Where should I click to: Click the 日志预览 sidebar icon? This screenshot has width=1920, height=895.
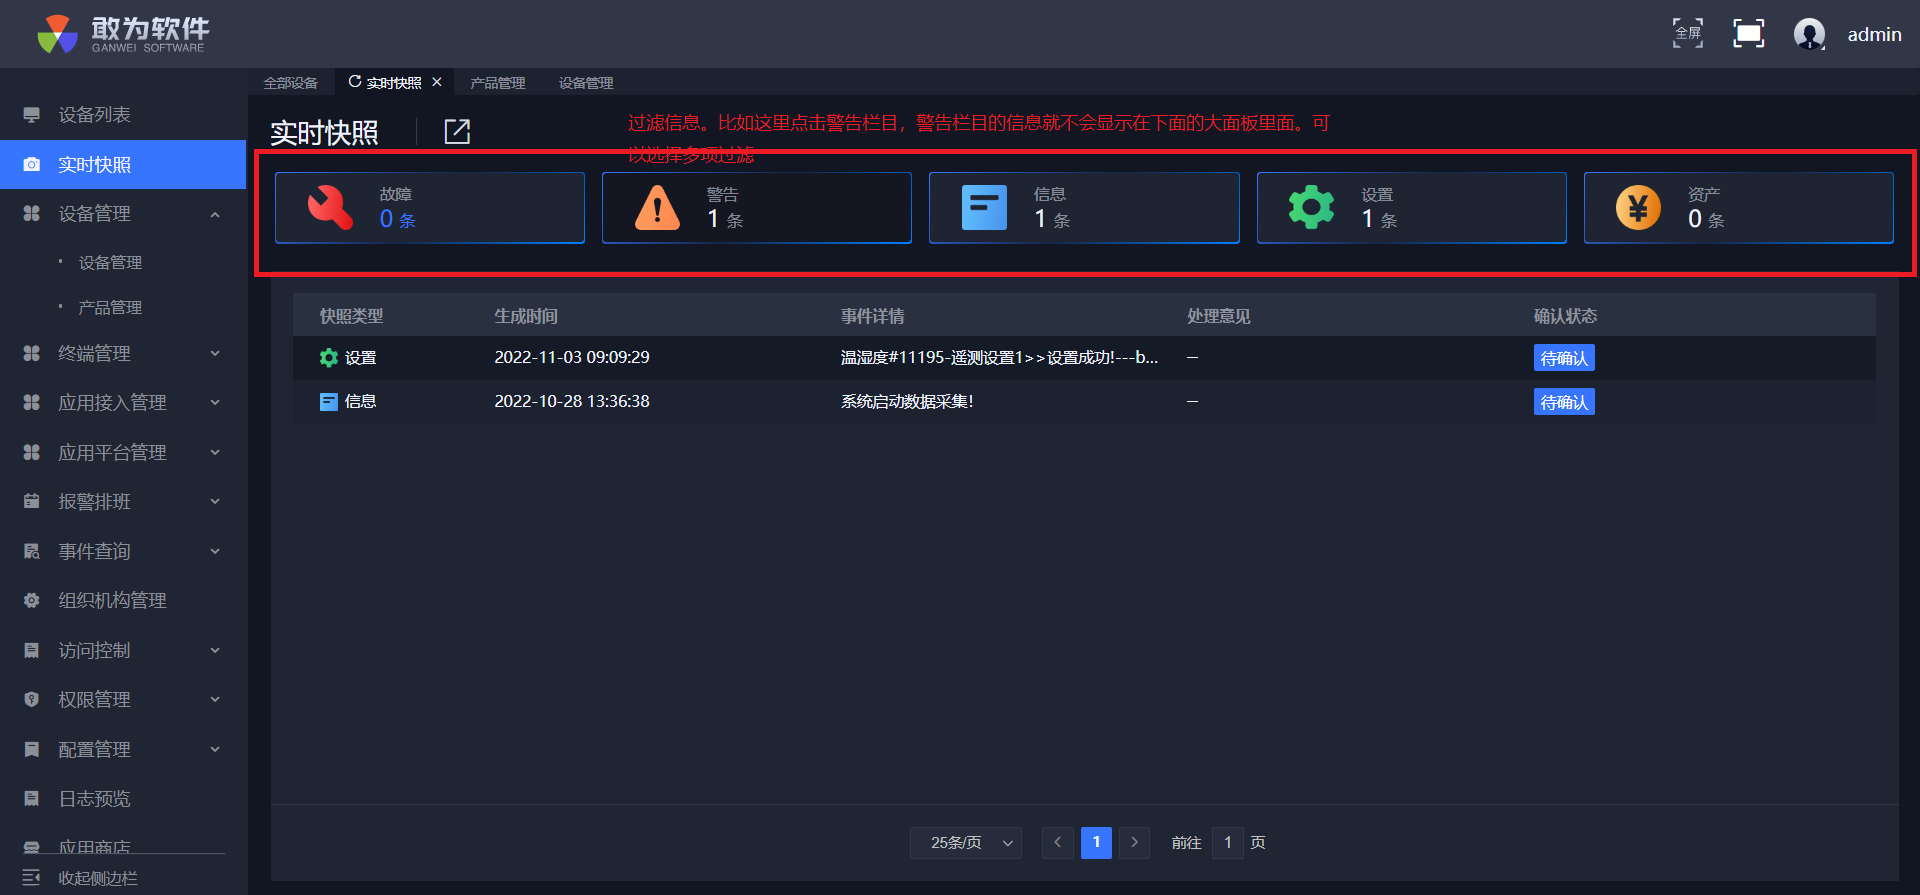32,799
